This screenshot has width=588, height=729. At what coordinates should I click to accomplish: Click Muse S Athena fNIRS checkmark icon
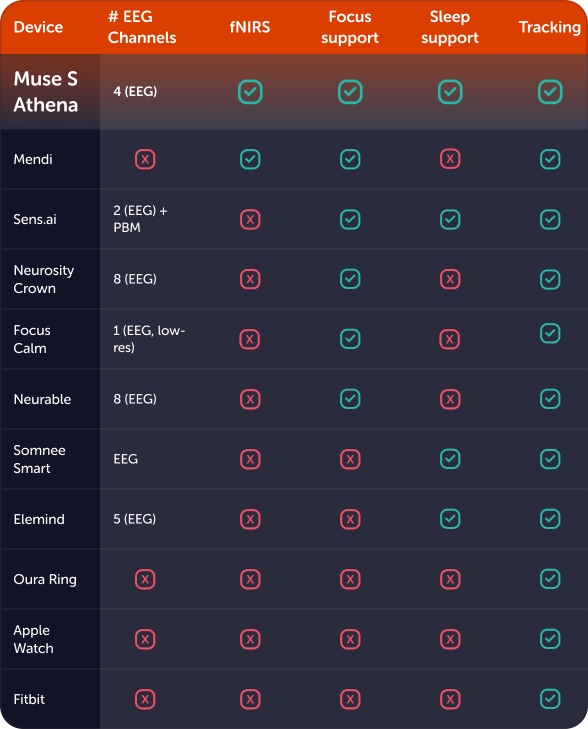250,92
